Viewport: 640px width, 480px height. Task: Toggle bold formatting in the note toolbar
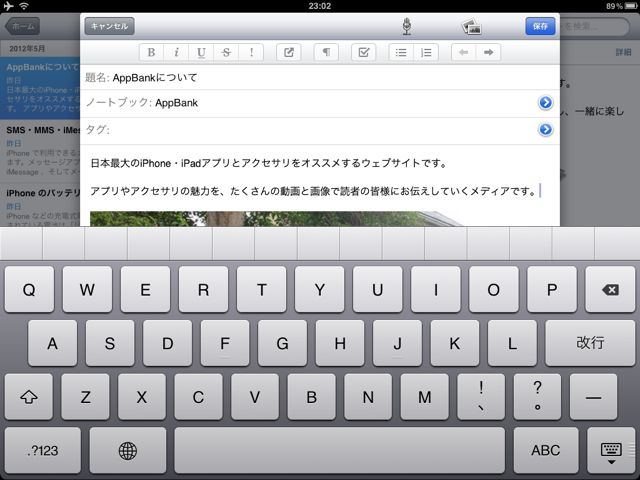coord(151,52)
